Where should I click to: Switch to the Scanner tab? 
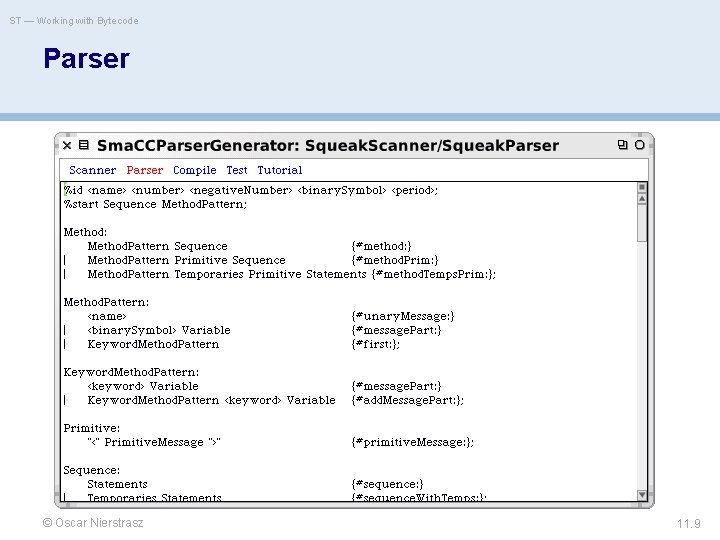(93, 170)
